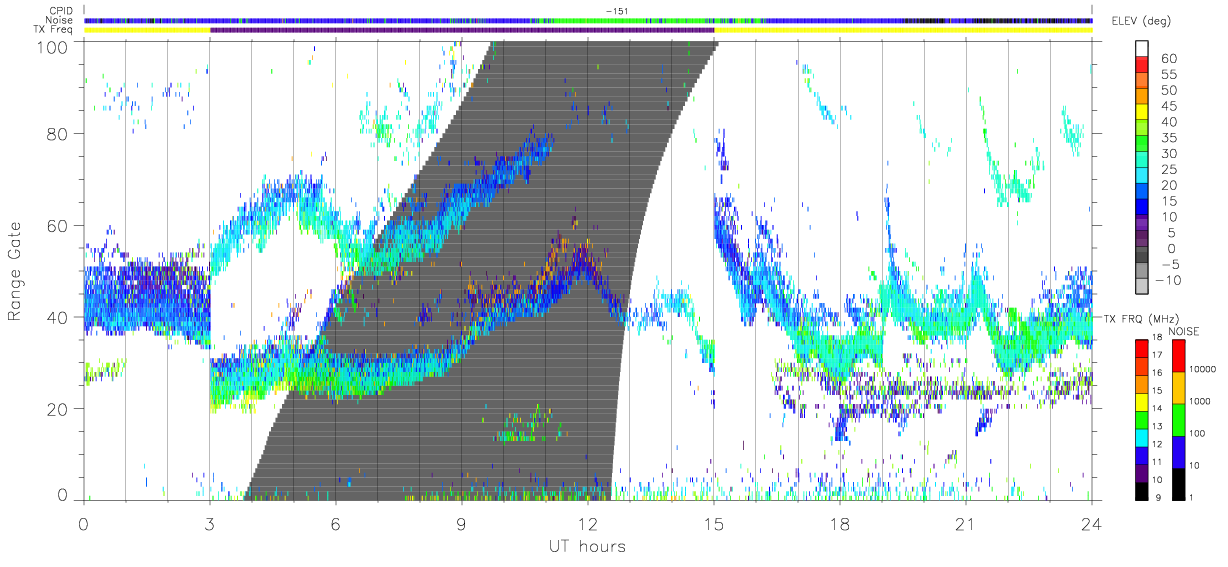The image size is (1228, 567).
Task: Click x-axis tick label '6'
Action: (x=335, y=524)
